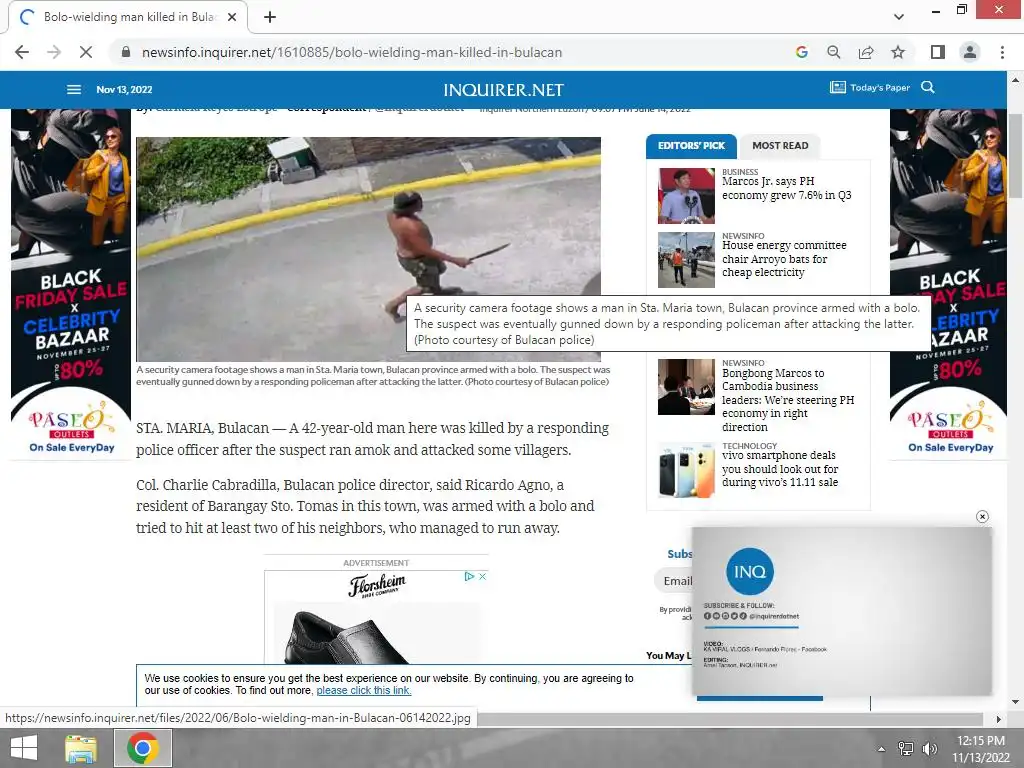Switch to the Editors' Pick tab
This screenshot has width=1024, height=768.
click(x=691, y=146)
